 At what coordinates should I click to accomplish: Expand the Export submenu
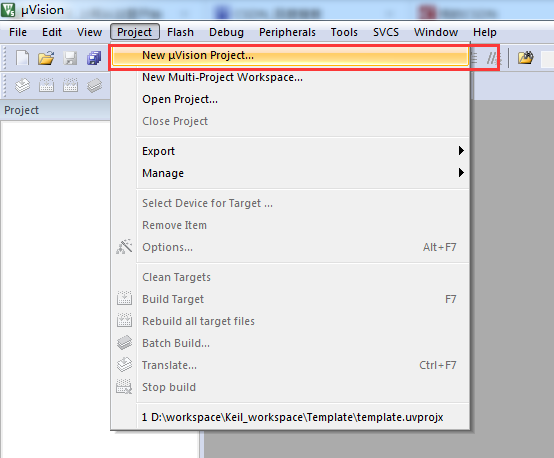pyautogui.click(x=290, y=151)
